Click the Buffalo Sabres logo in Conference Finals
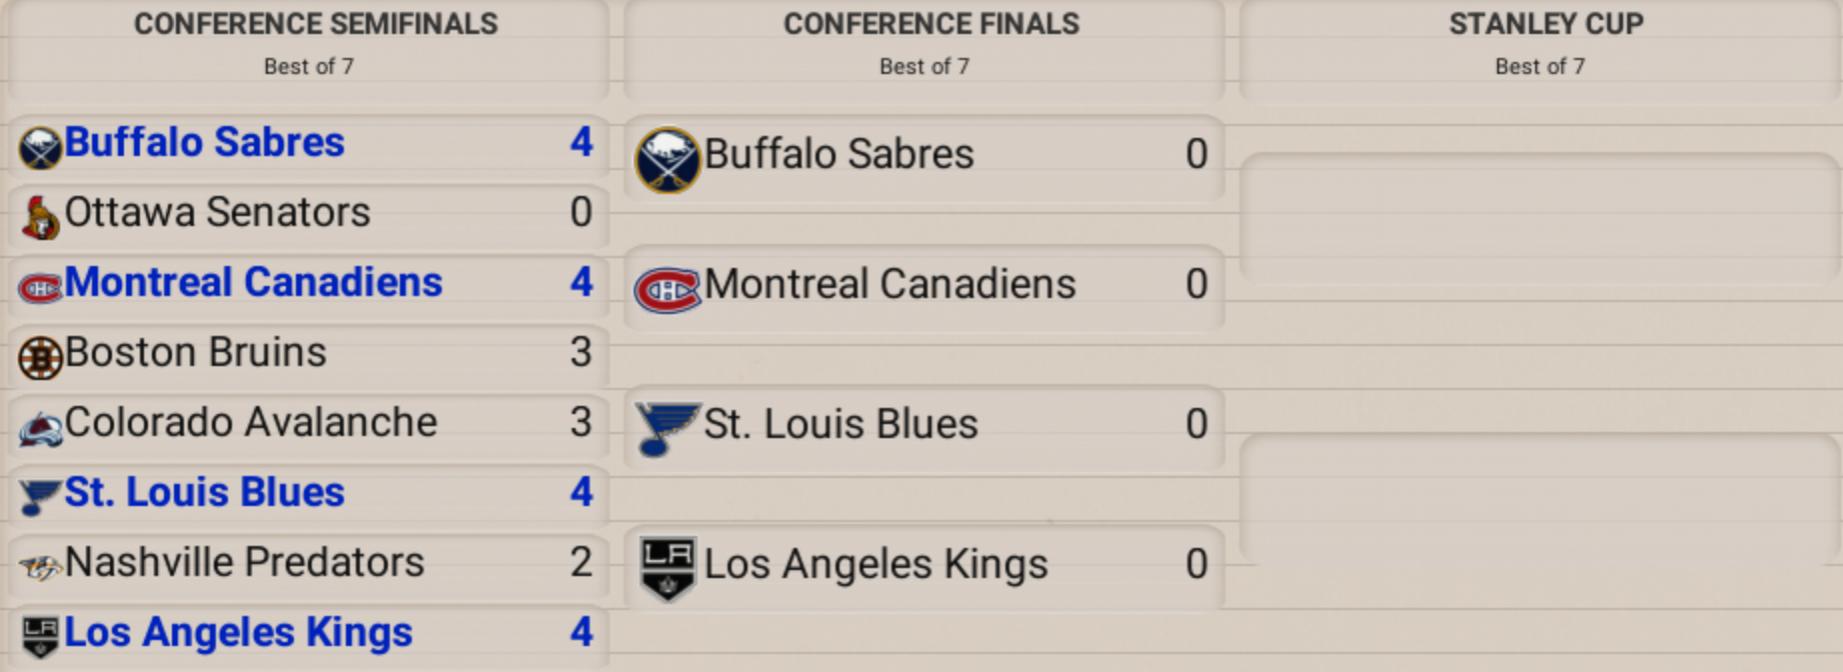 (x=667, y=158)
